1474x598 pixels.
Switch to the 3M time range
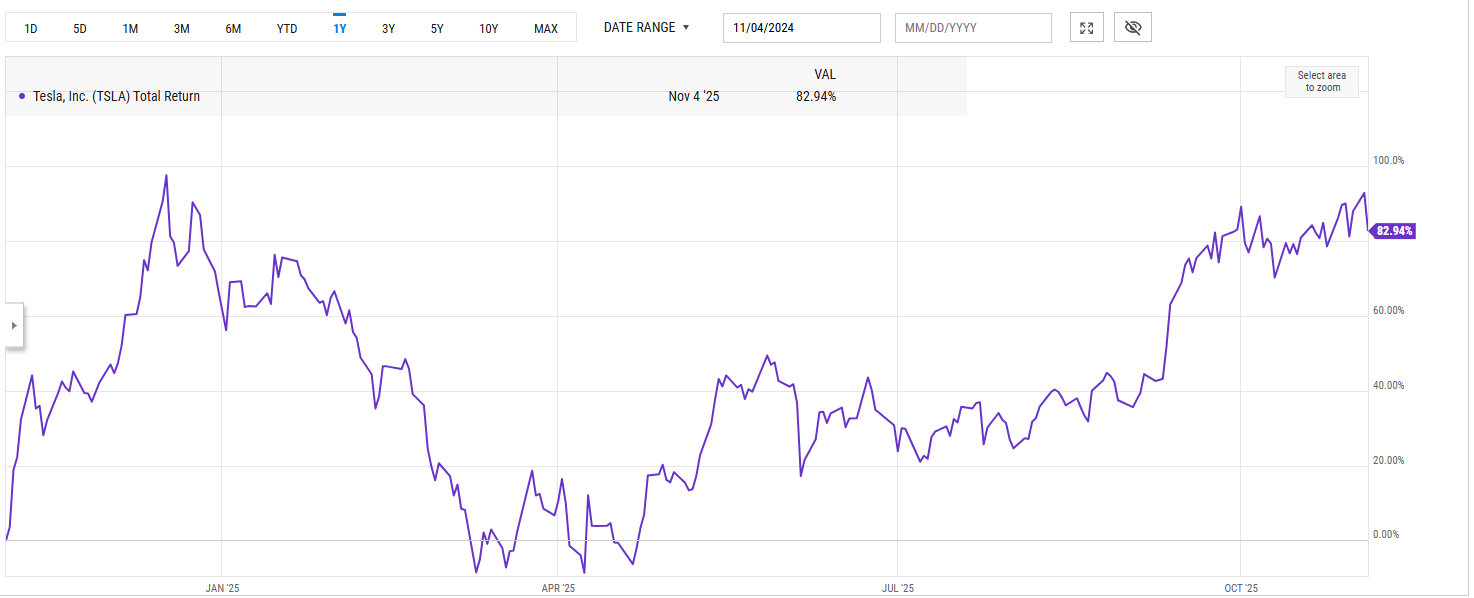pos(181,29)
